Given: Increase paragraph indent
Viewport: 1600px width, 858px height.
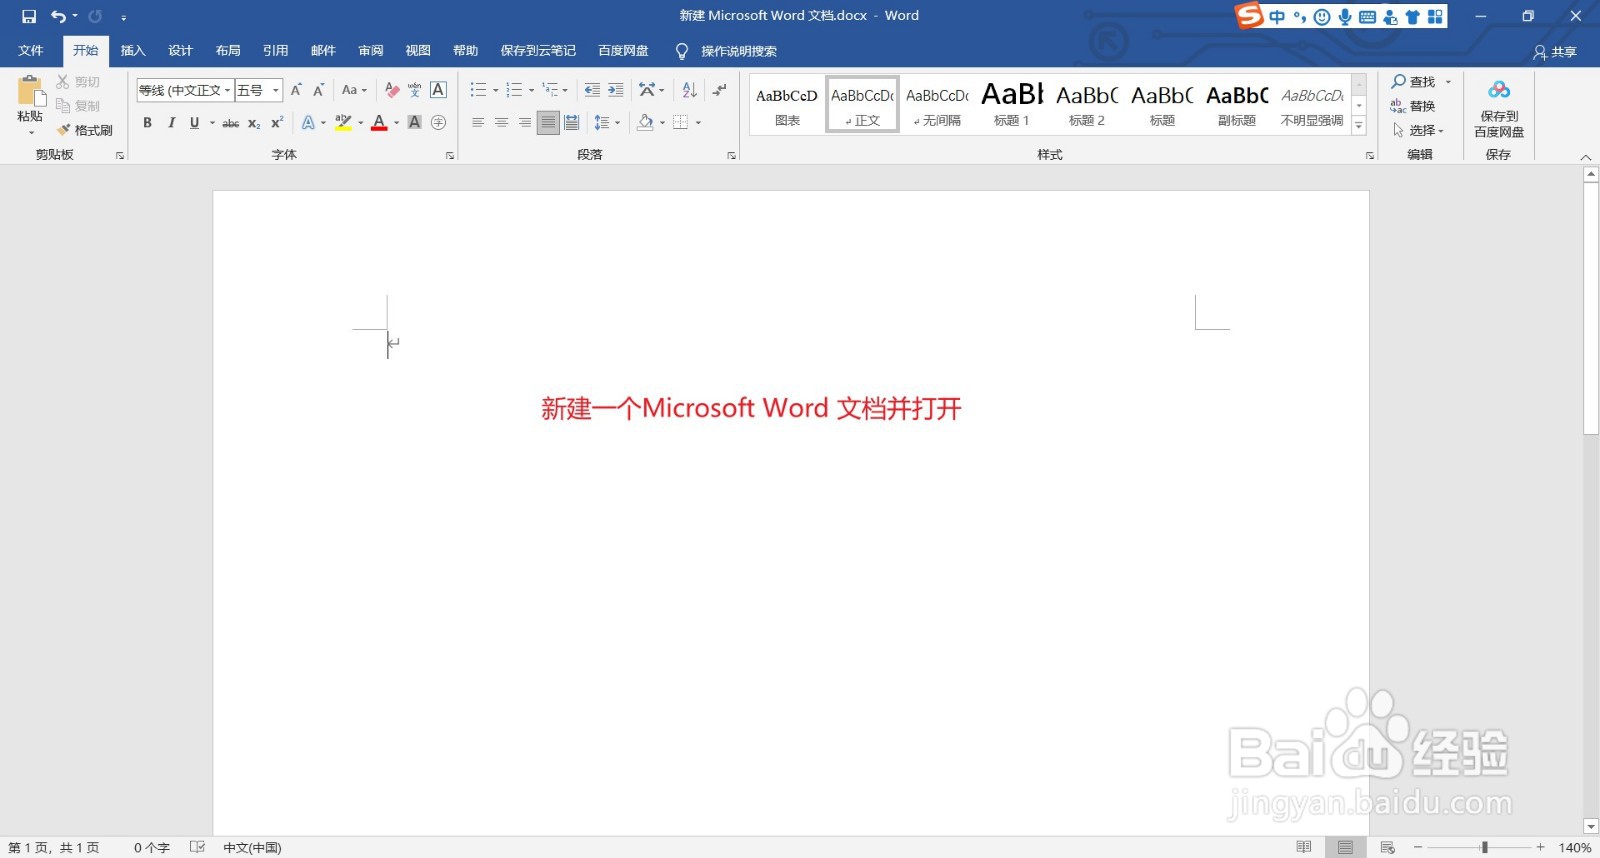Looking at the screenshot, I should coord(615,90).
